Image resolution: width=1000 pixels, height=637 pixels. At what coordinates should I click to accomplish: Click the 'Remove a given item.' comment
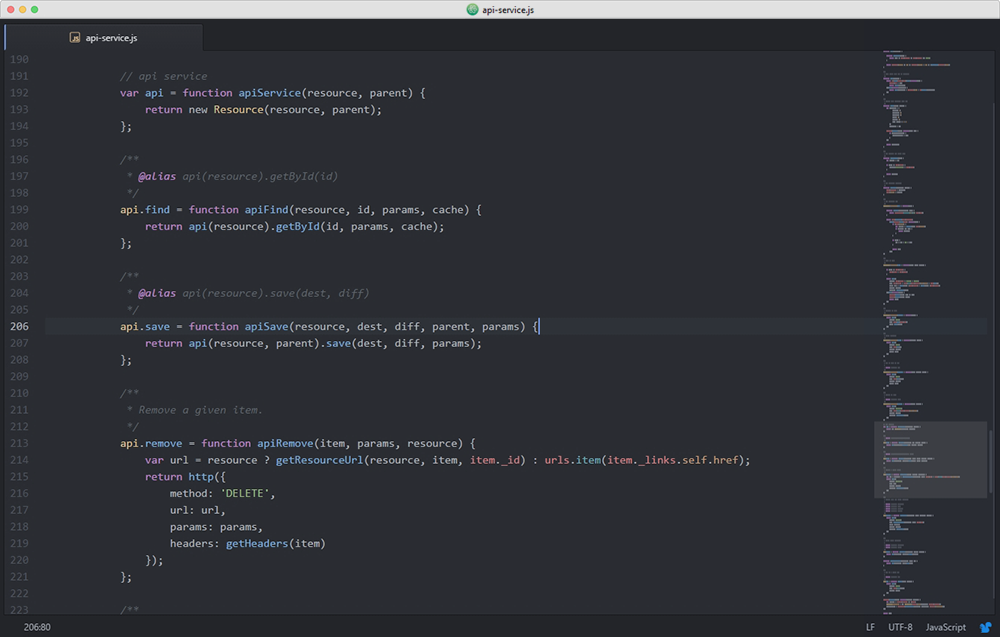coord(200,410)
